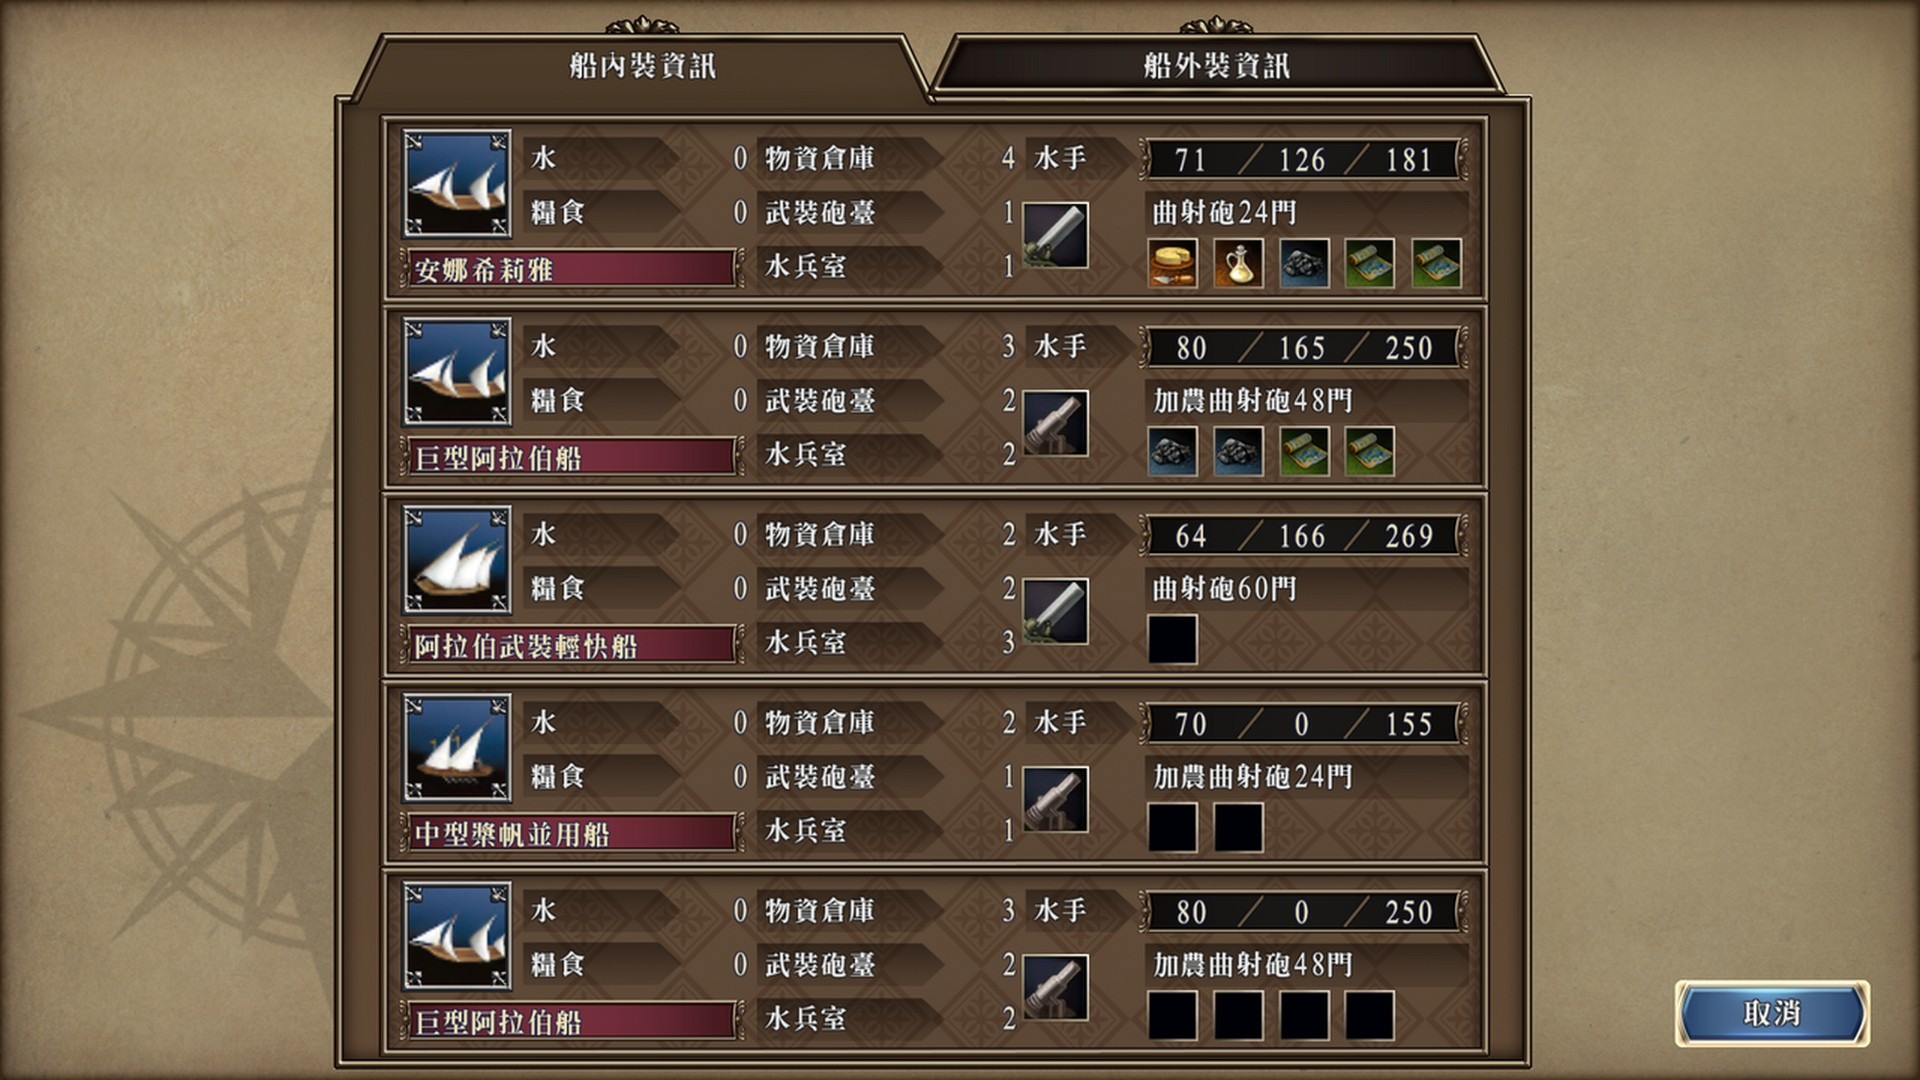Click the empty cargo slot of 阿拉伯武裝輕快船
This screenshot has height=1080, width=1920.
pos(1172,640)
